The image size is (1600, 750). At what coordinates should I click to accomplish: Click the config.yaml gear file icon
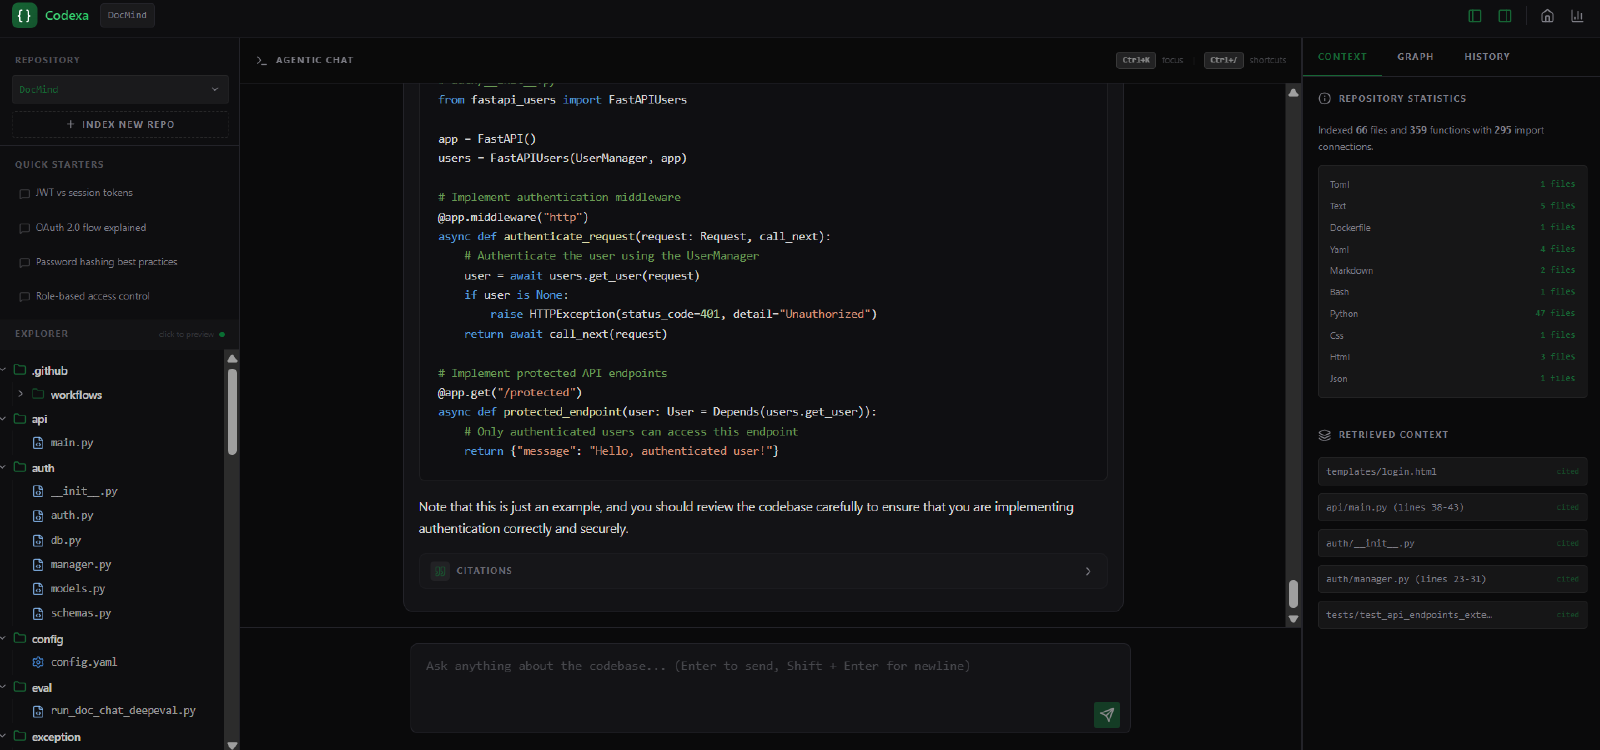click(x=38, y=662)
